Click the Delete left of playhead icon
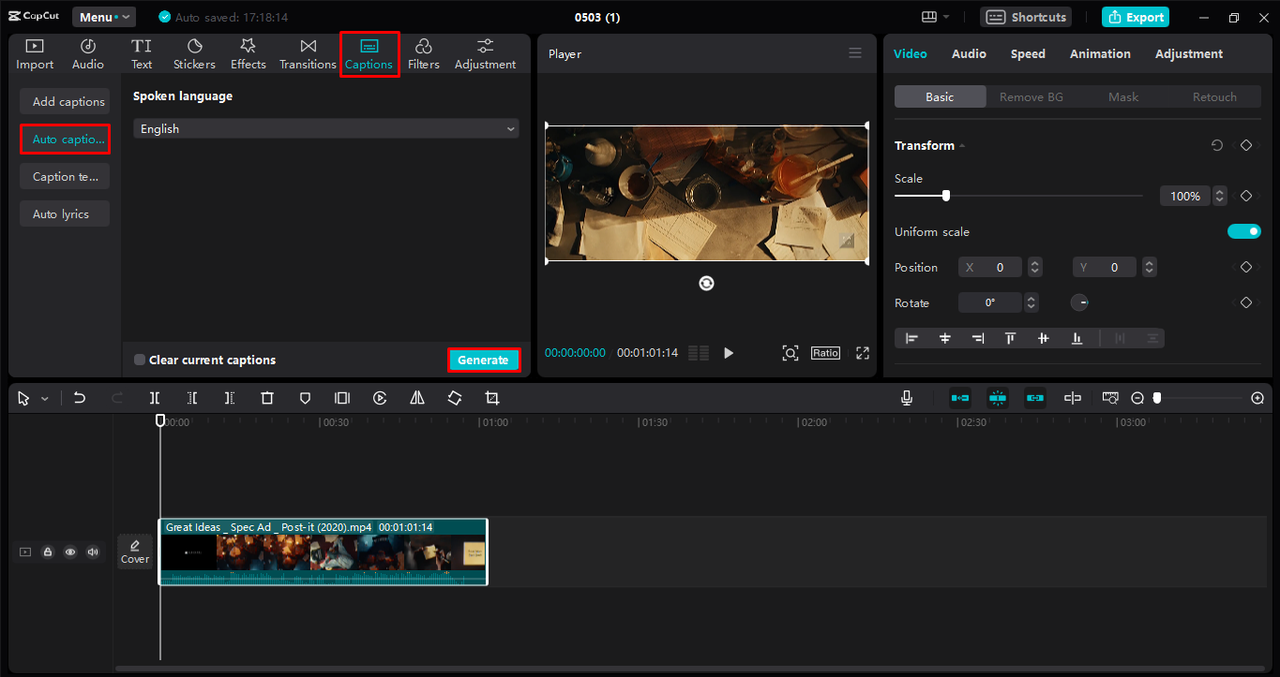1280x677 pixels. [192, 398]
